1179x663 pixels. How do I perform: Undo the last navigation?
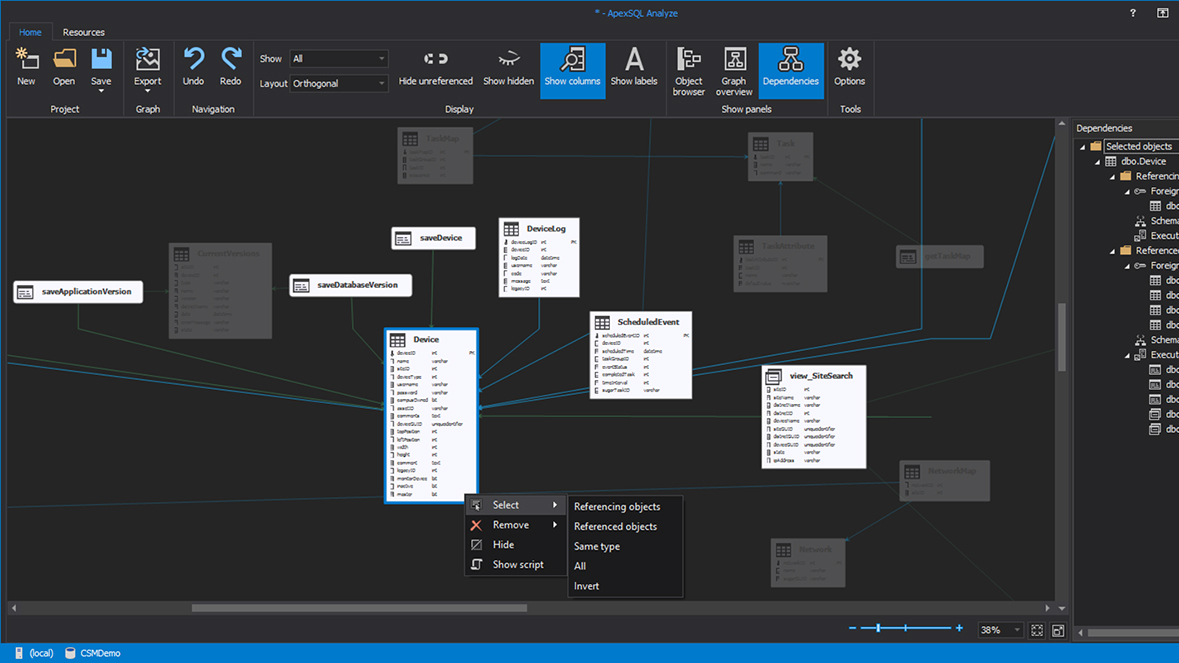(193, 67)
